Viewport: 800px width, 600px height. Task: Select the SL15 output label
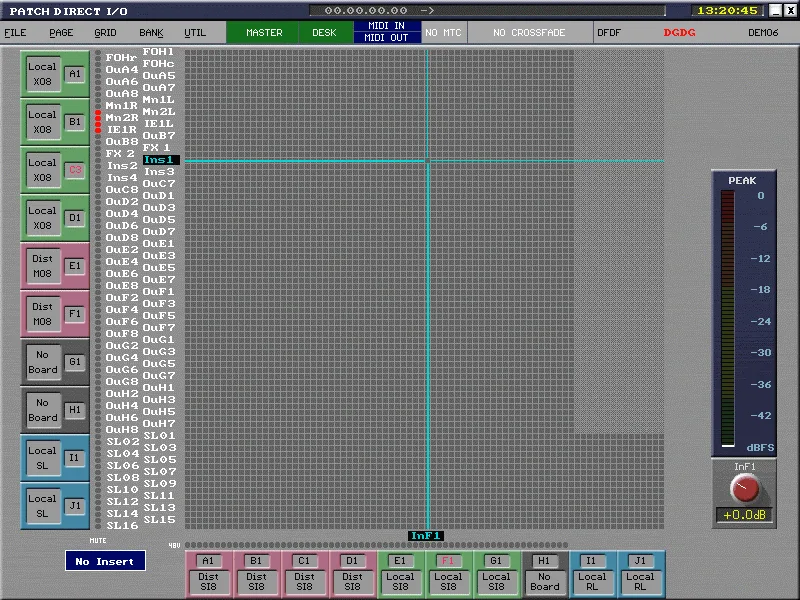point(159,519)
